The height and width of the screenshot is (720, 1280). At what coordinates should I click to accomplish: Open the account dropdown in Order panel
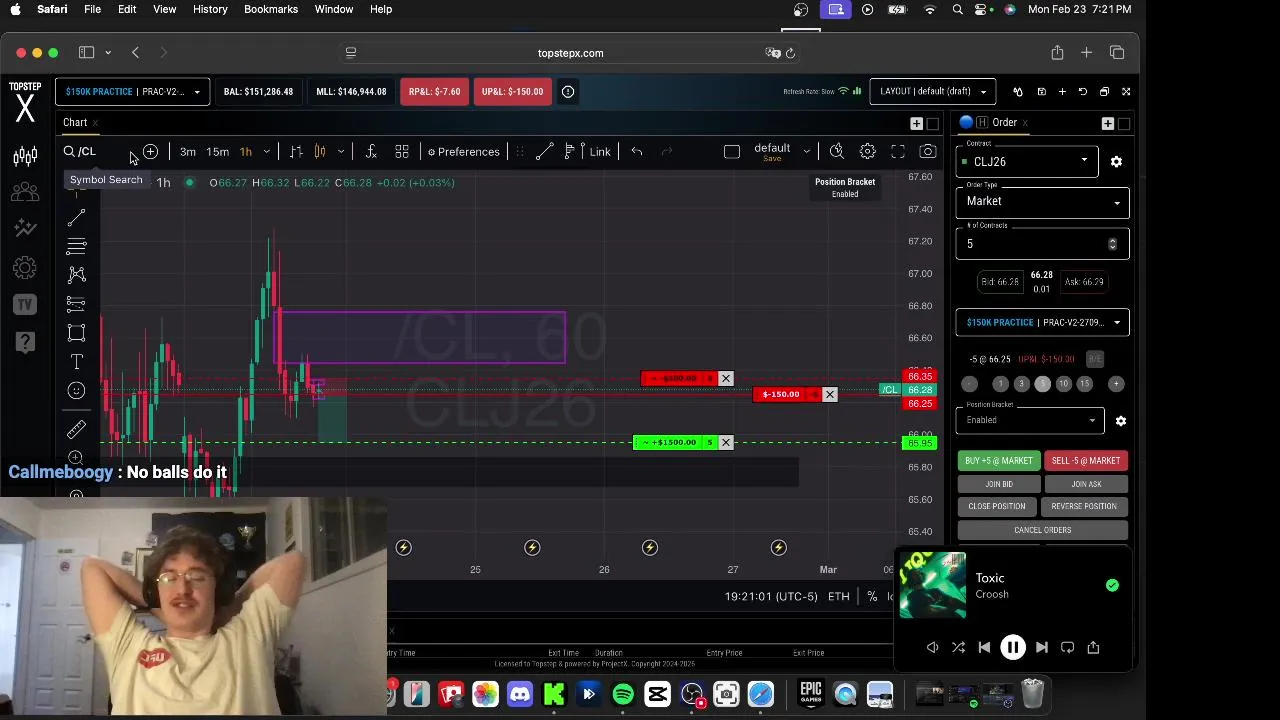tap(1042, 323)
